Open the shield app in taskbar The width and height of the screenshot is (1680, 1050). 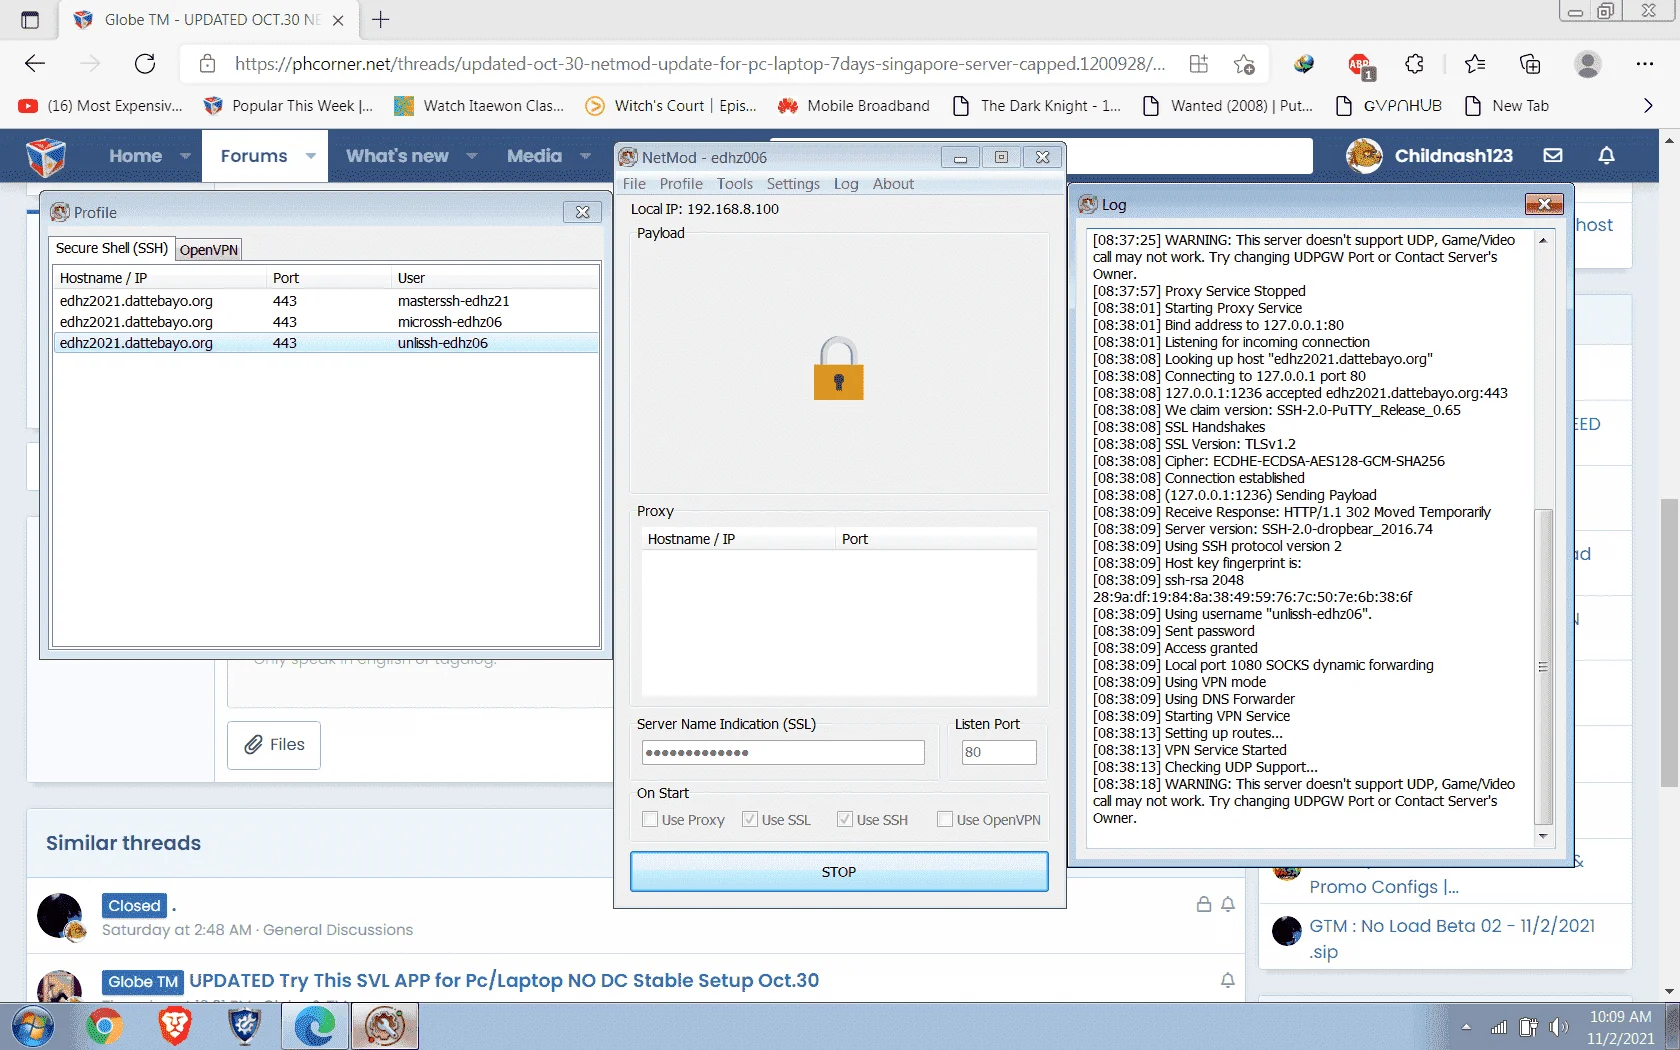tap(245, 1027)
